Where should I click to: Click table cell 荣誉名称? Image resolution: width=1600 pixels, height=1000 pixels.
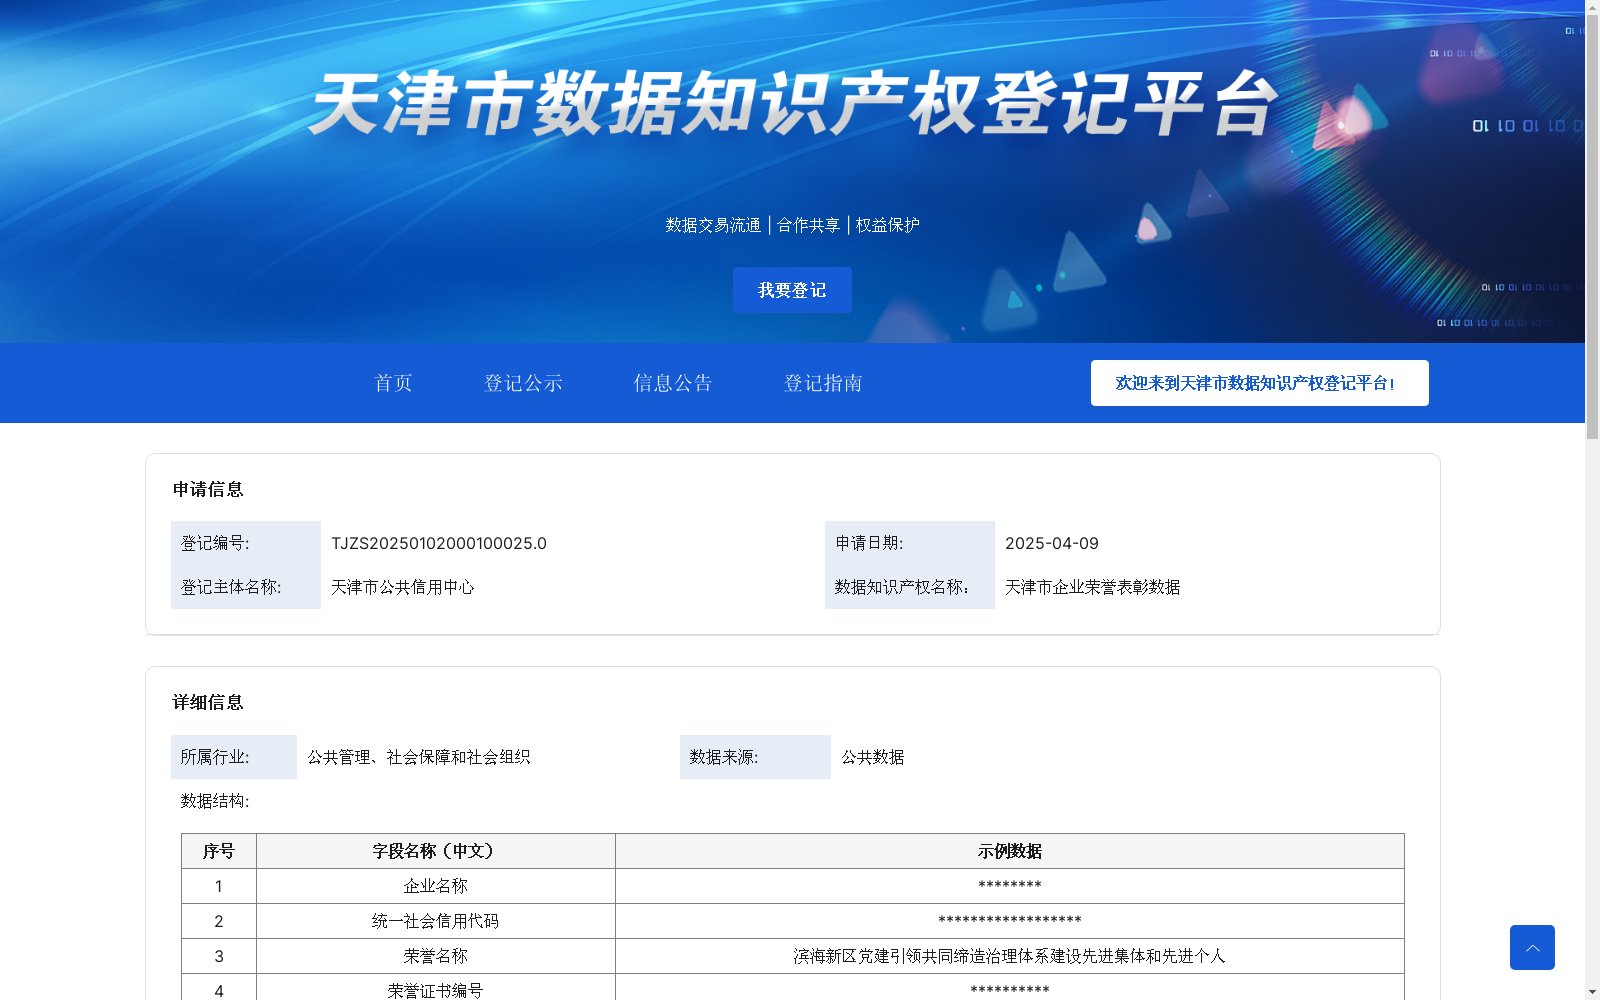click(436, 956)
